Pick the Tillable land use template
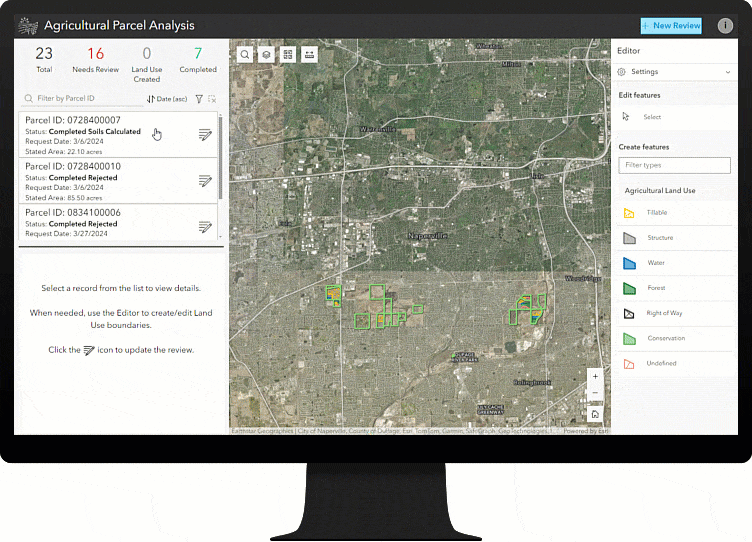The height and width of the screenshot is (542, 752). [x=674, y=212]
